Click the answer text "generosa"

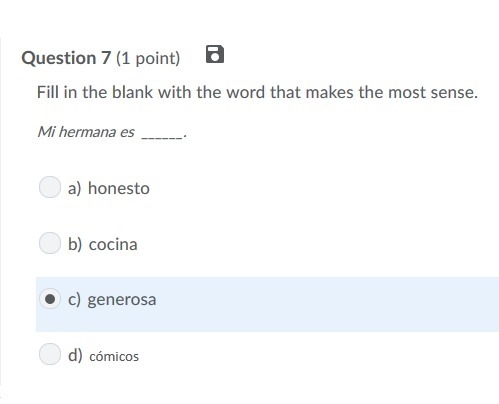click(x=122, y=300)
